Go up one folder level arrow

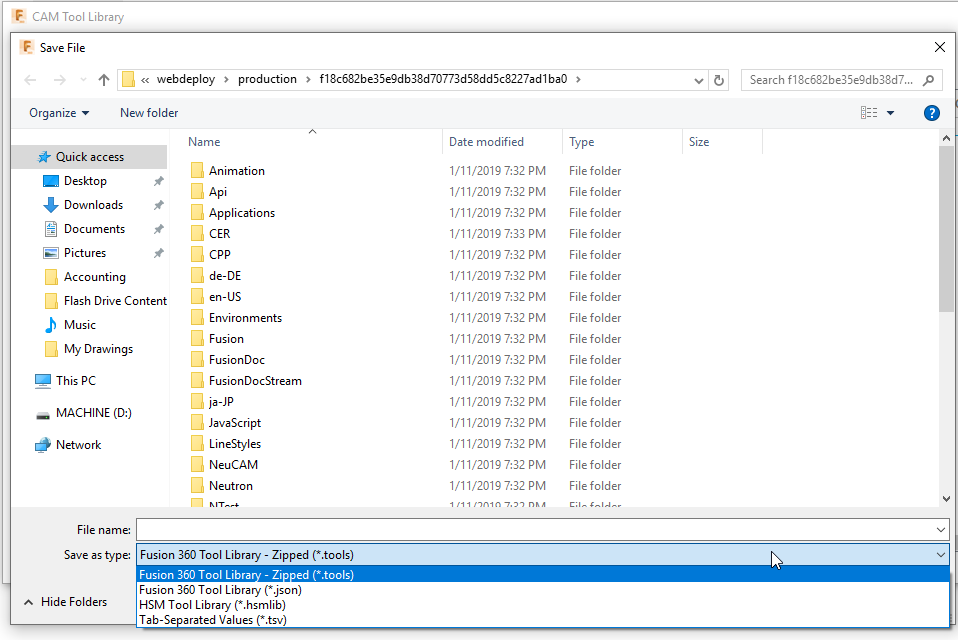pyautogui.click(x=104, y=79)
